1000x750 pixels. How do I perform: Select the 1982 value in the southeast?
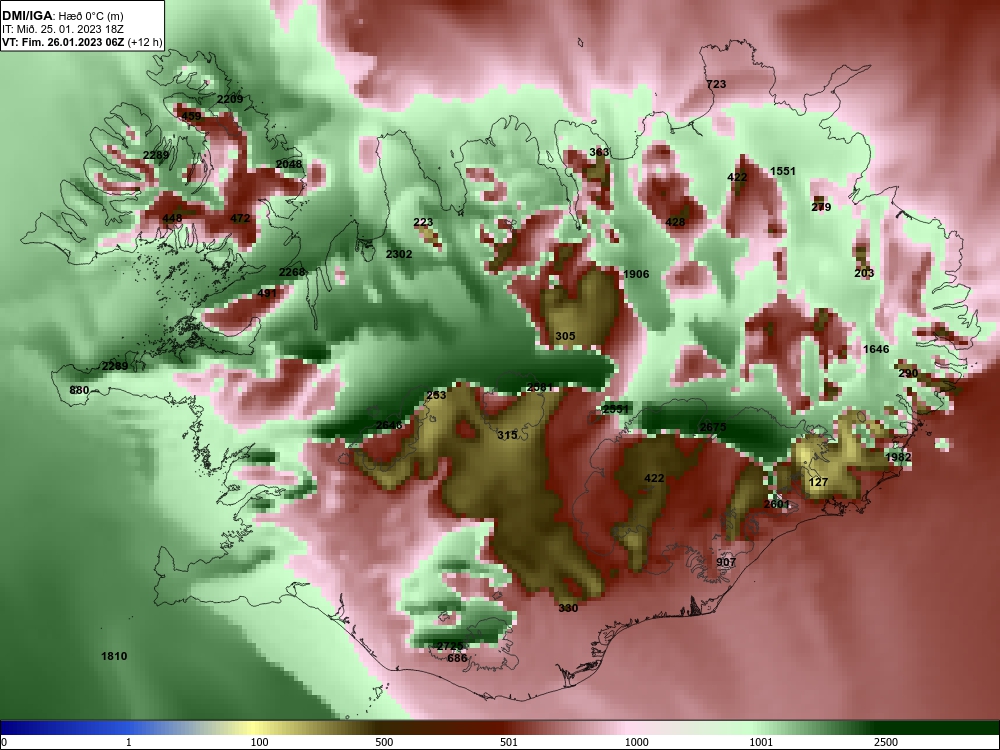[x=899, y=457]
